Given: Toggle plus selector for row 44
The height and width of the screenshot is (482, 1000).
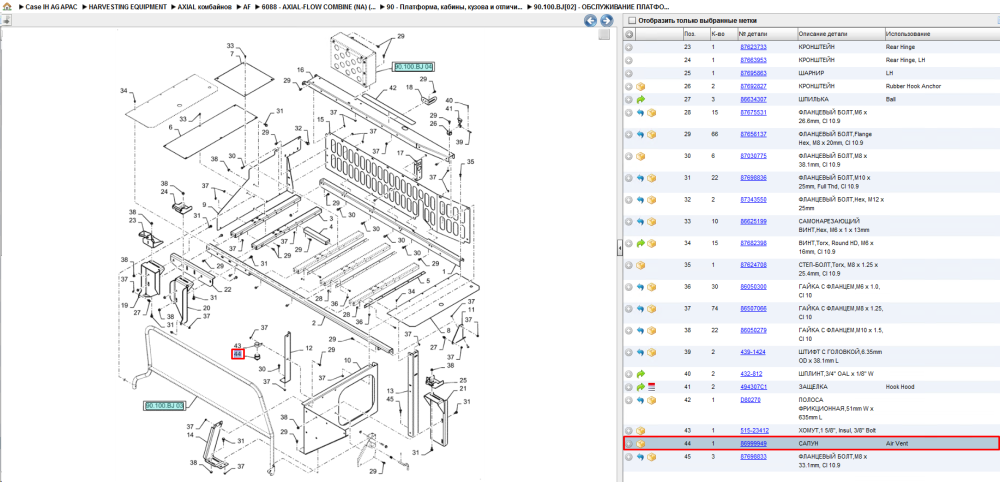Looking at the screenshot, I should coord(629,444).
